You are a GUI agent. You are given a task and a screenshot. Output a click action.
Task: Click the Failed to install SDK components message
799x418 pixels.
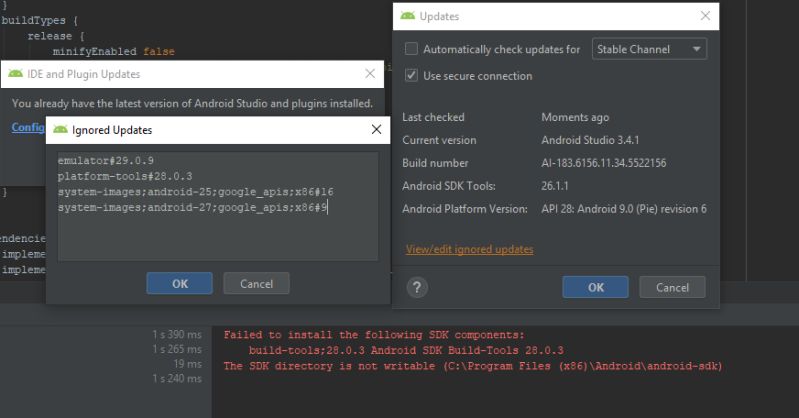click(x=374, y=335)
